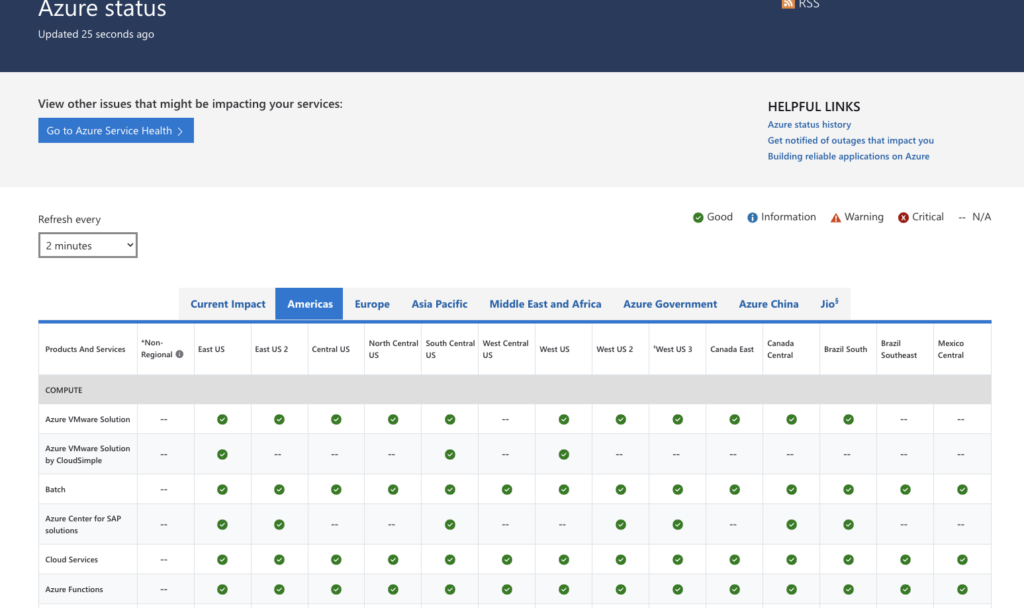Click the Brazil Southeast column header
This screenshot has width=1024, height=608.
[899, 349]
